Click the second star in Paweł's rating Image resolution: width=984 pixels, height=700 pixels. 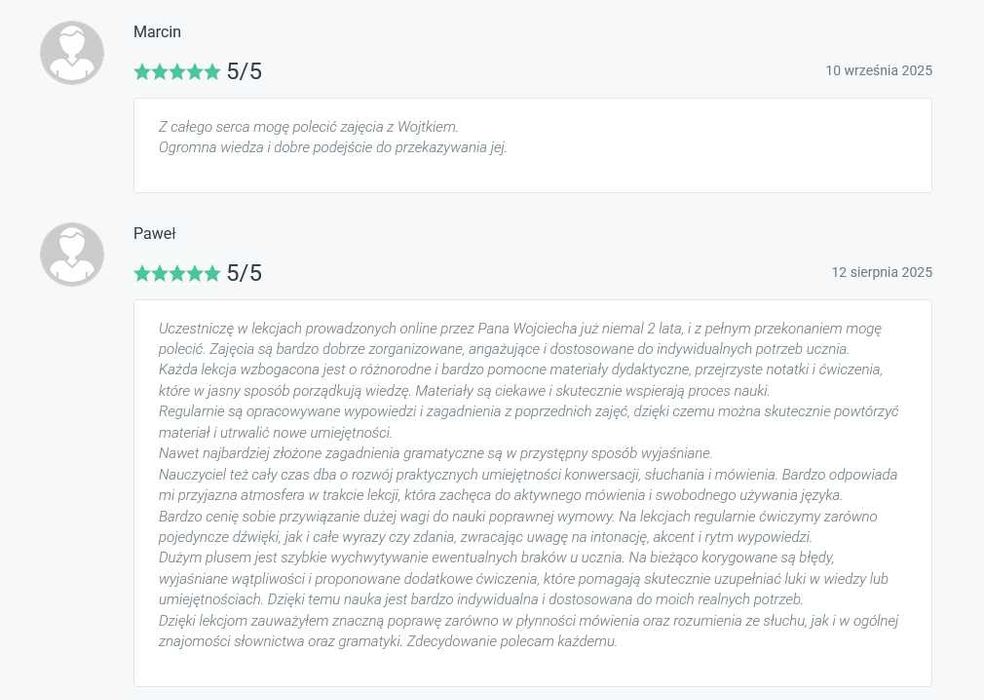[x=160, y=274]
